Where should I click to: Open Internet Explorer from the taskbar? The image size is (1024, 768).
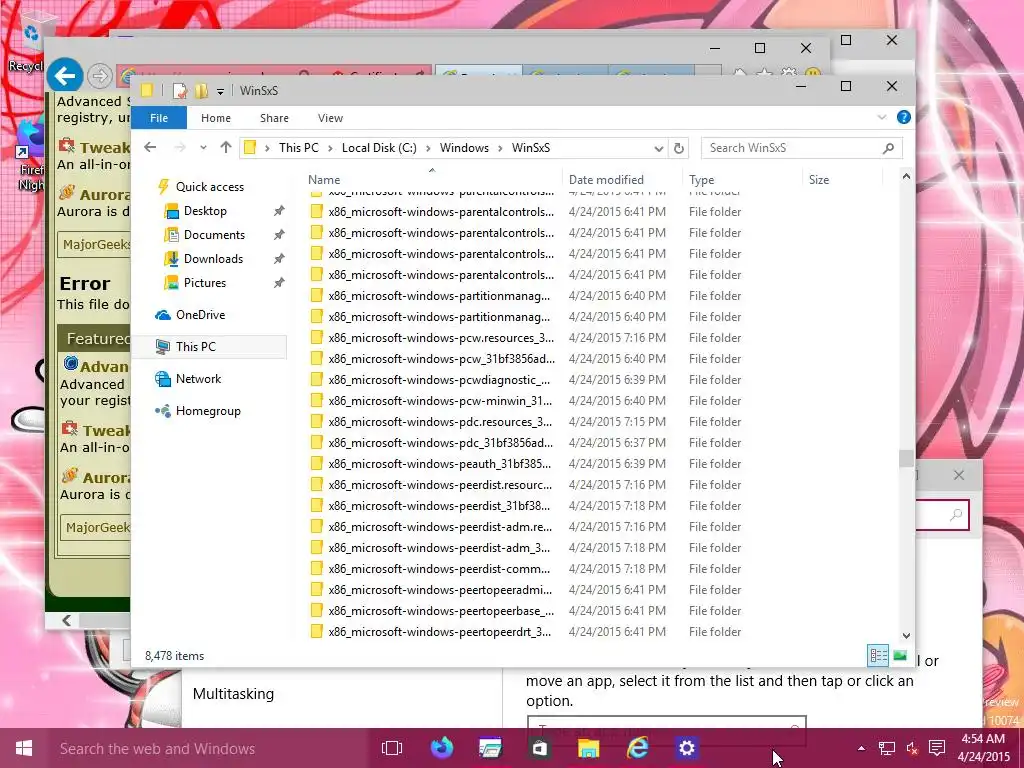coord(637,748)
